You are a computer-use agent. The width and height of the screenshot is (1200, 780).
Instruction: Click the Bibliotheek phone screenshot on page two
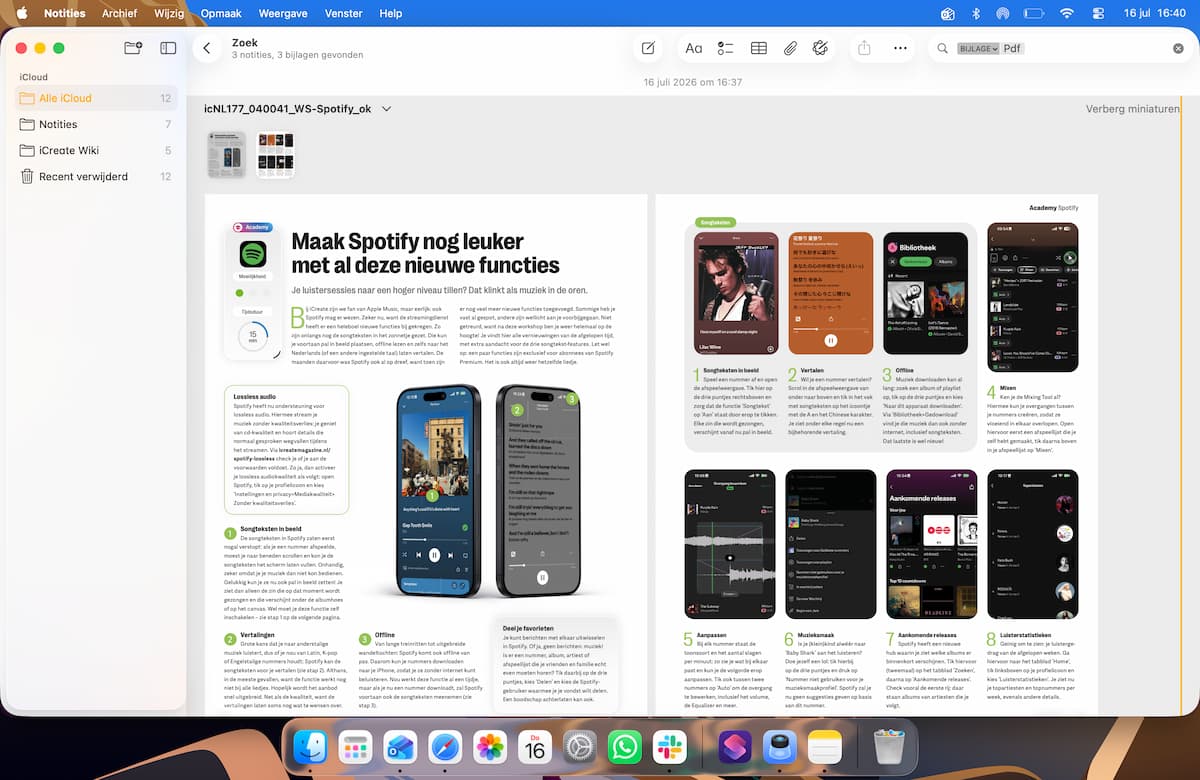tap(925, 293)
